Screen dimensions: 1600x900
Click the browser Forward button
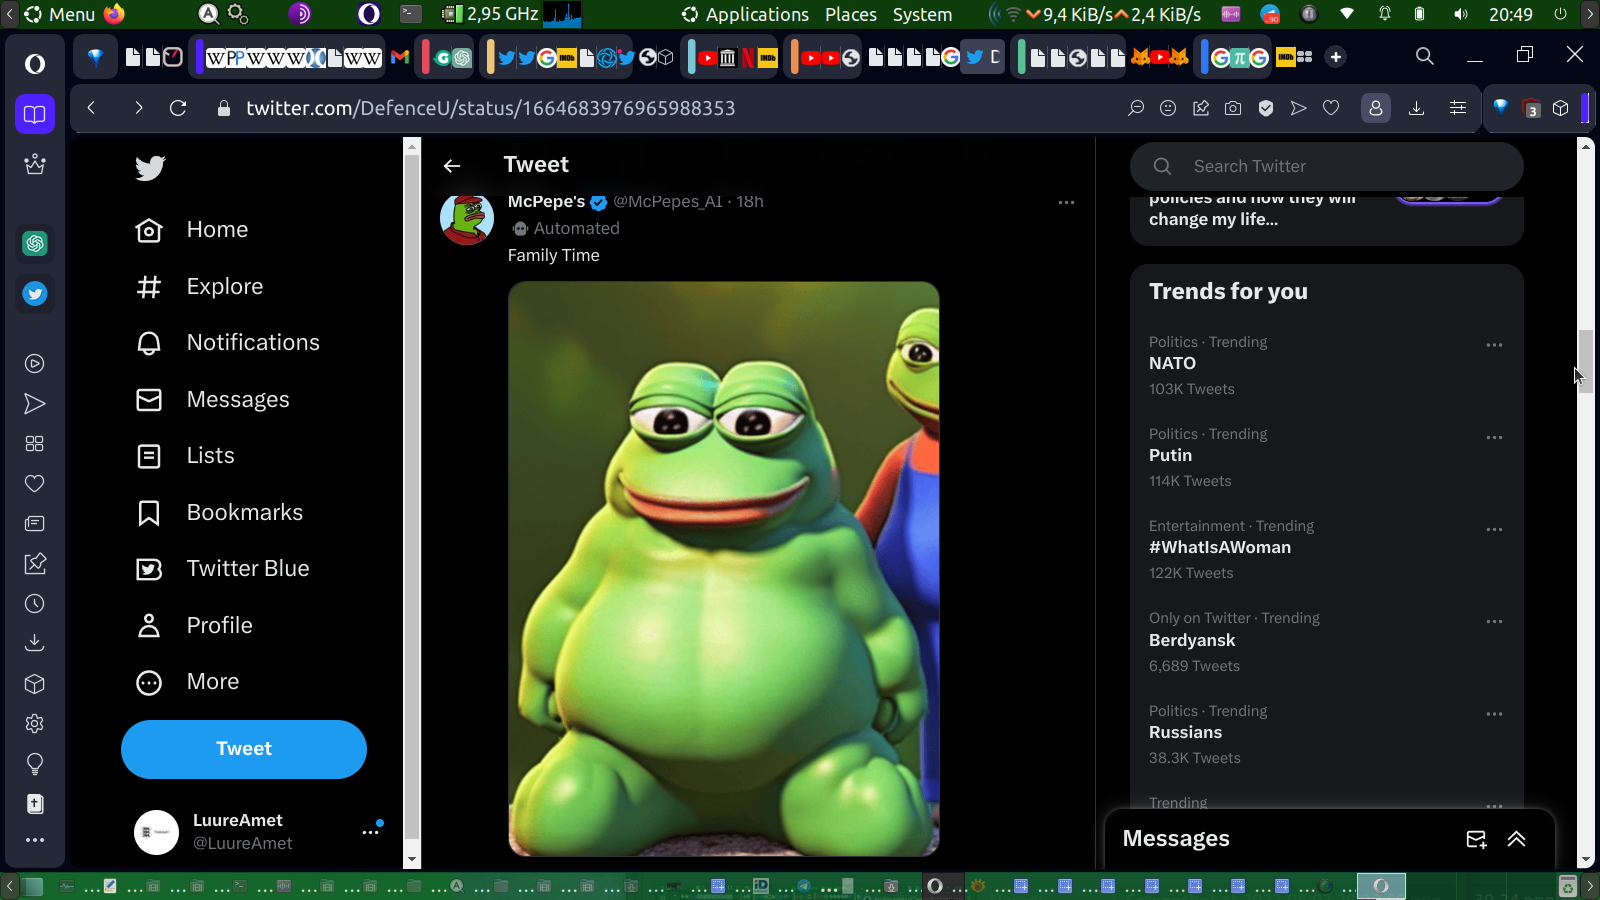pyautogui.click(x=138, y=108)
